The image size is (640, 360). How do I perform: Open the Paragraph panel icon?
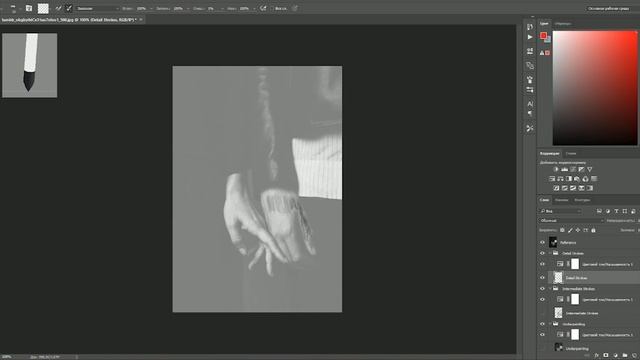(x=530, y=113)
